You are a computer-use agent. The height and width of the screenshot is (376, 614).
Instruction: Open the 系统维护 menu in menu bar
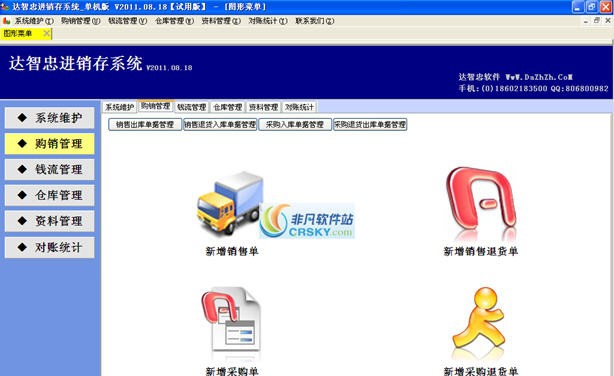[34, 21]
